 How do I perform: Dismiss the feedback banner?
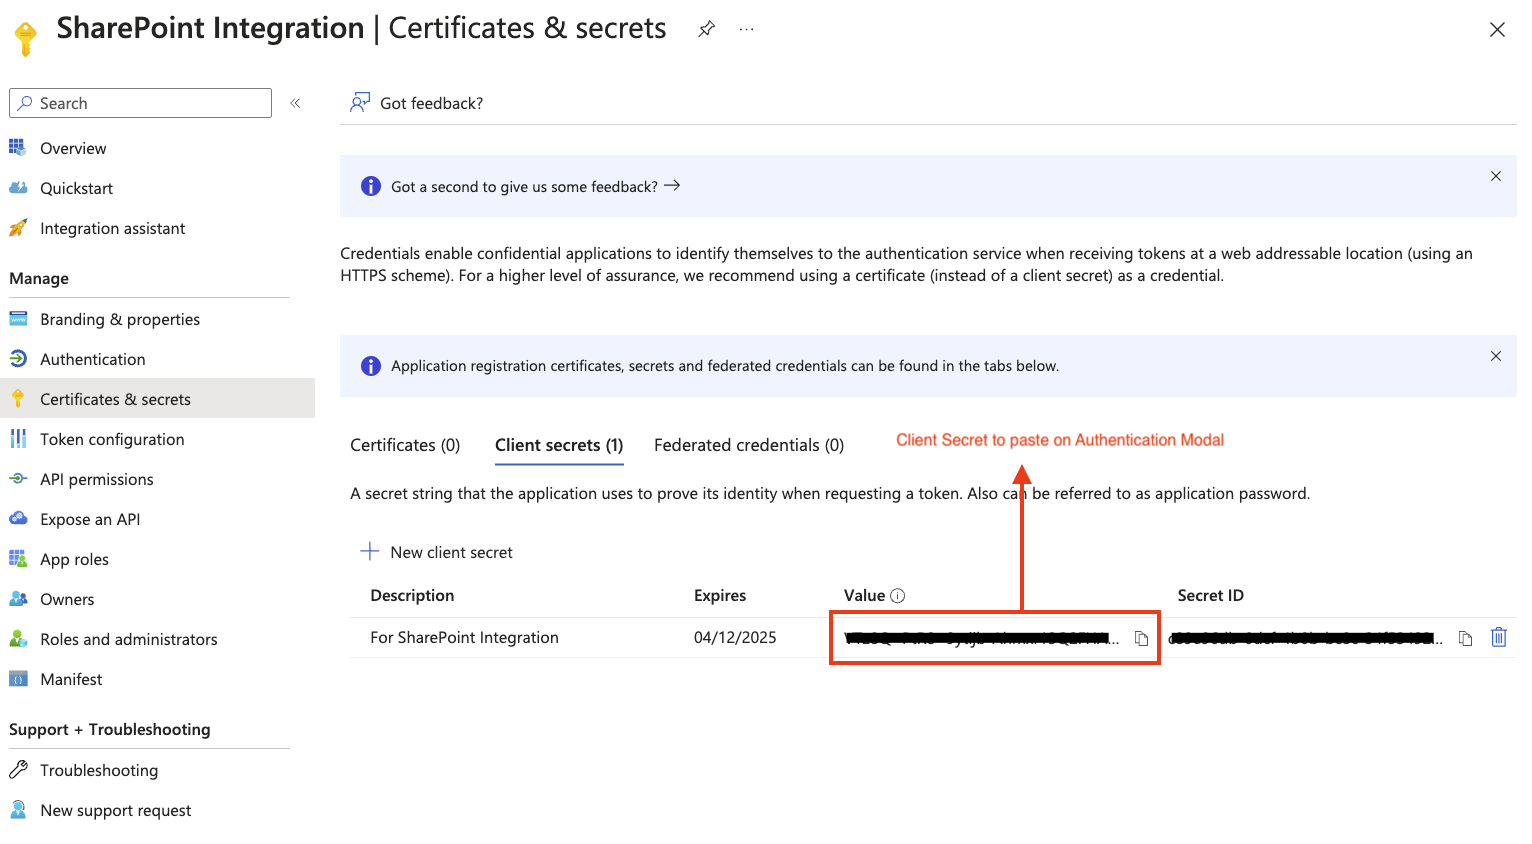pos(1496,176)
